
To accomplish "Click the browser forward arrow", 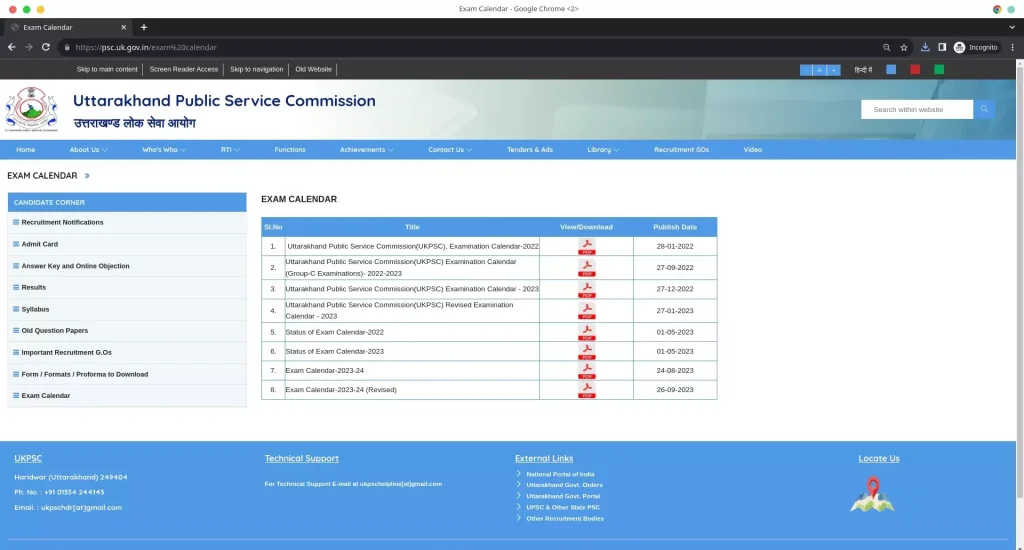I will click(29, 47).
